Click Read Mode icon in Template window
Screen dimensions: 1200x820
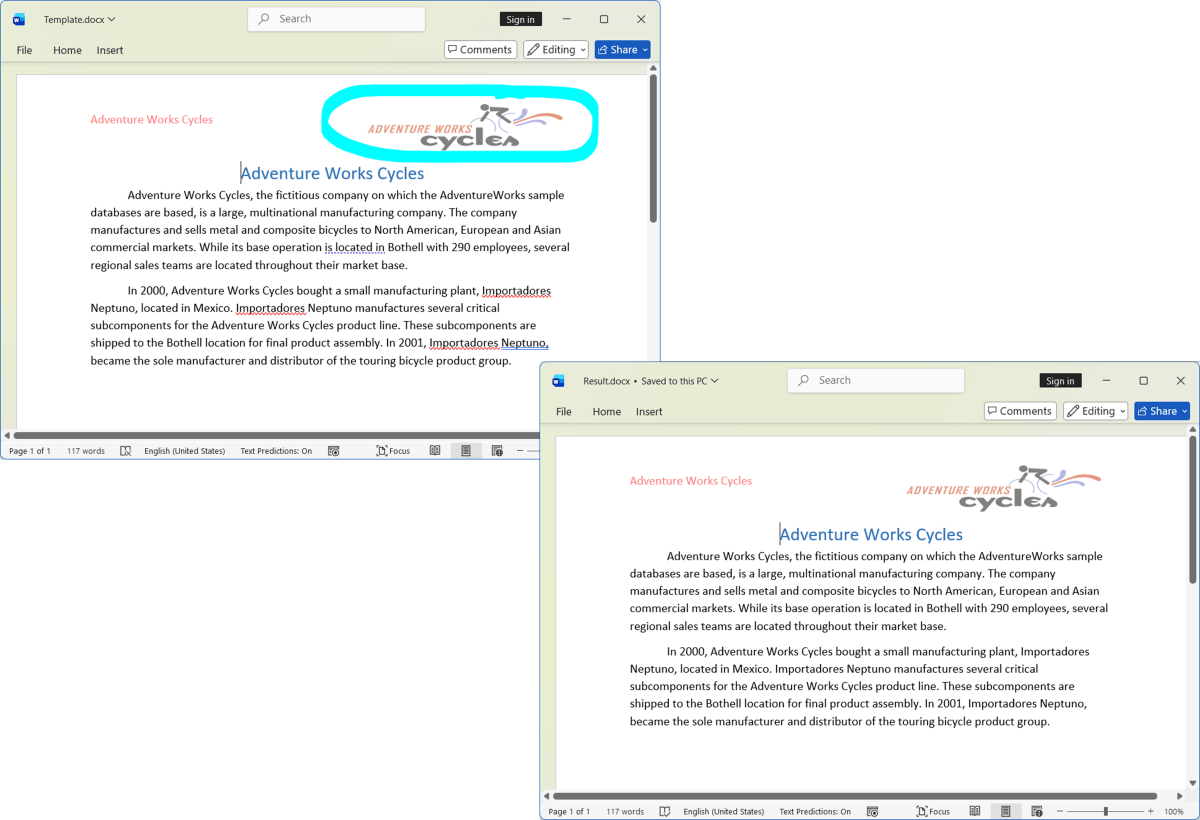435,451
